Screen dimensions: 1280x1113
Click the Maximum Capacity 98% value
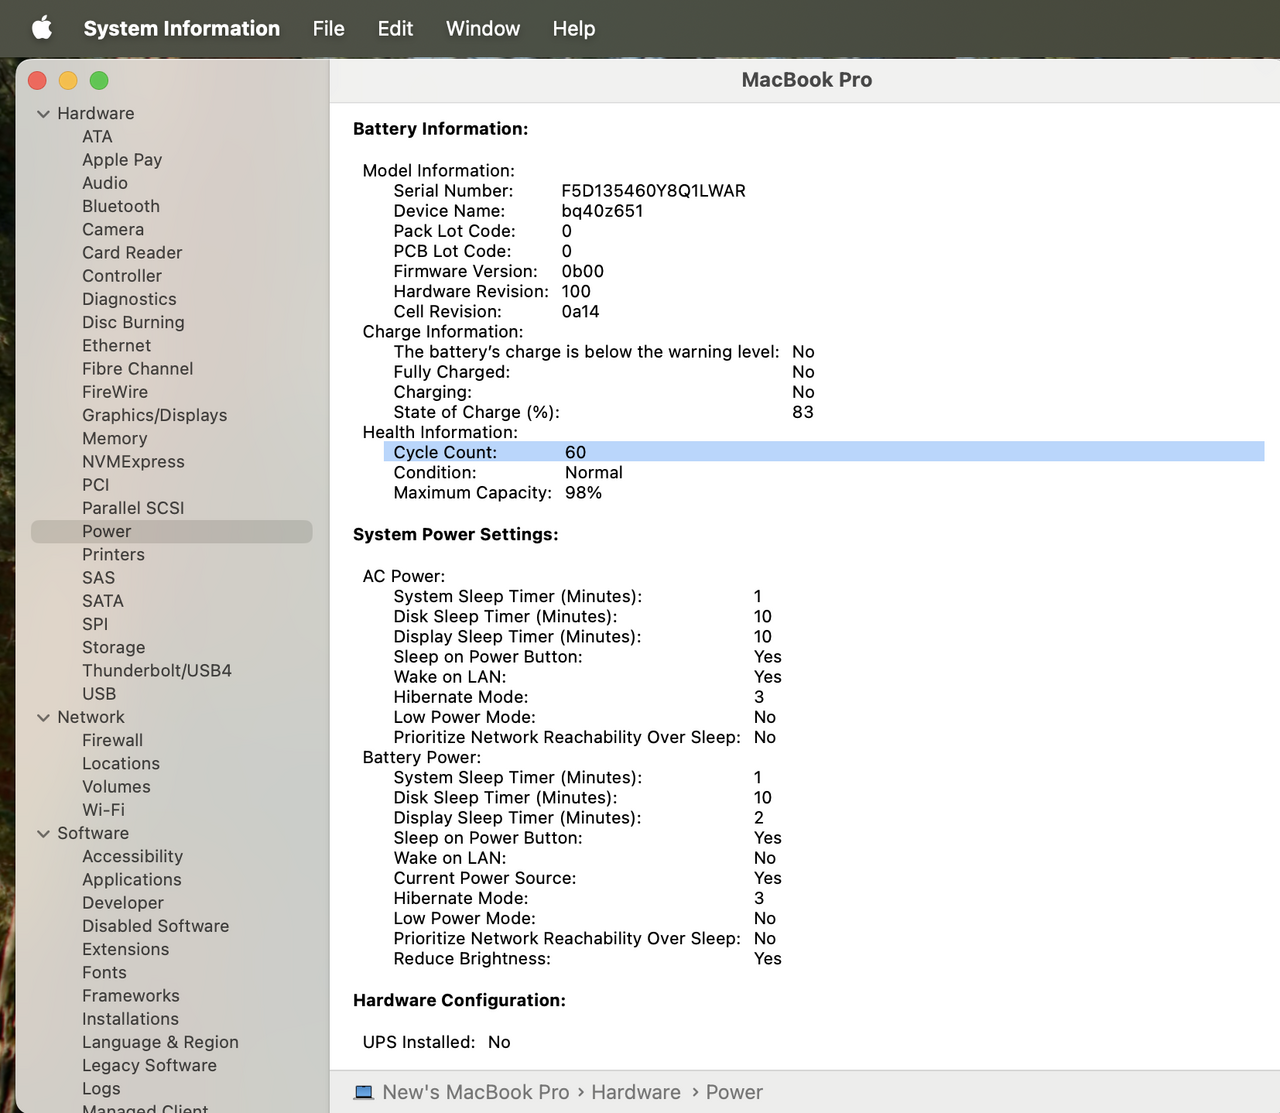tap(583, 493)
